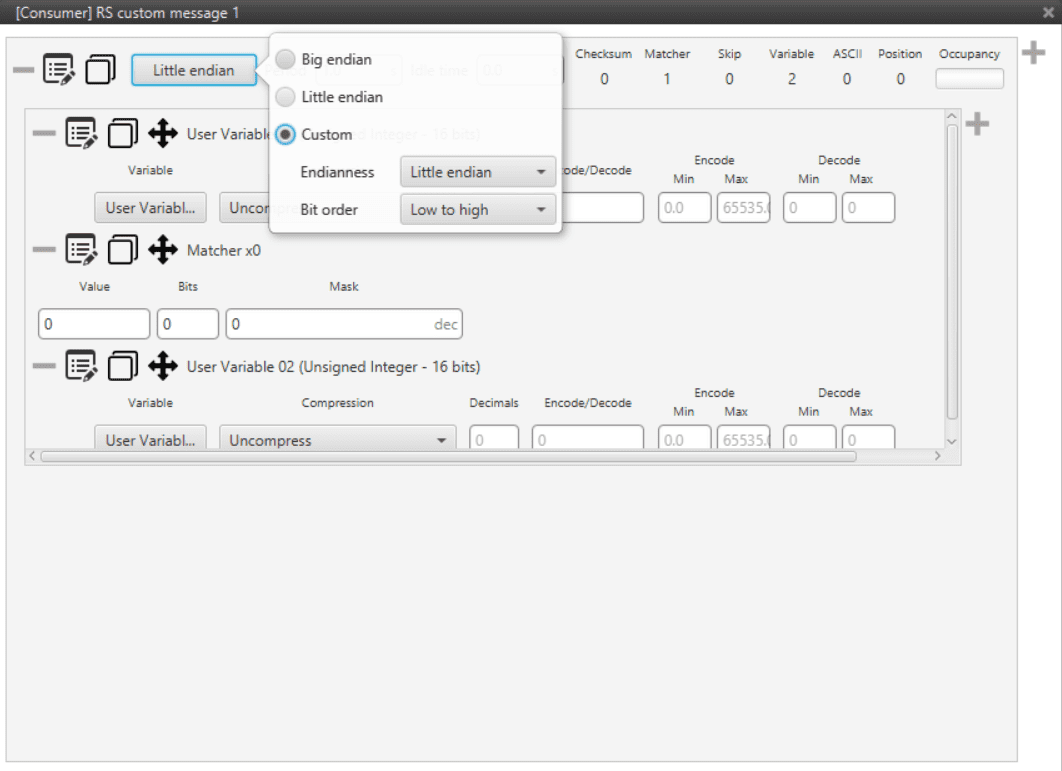Duplicate the Matcher x0 row
Image resolution: width=1062 pixels, height=771 pixels.
[123, 250]
